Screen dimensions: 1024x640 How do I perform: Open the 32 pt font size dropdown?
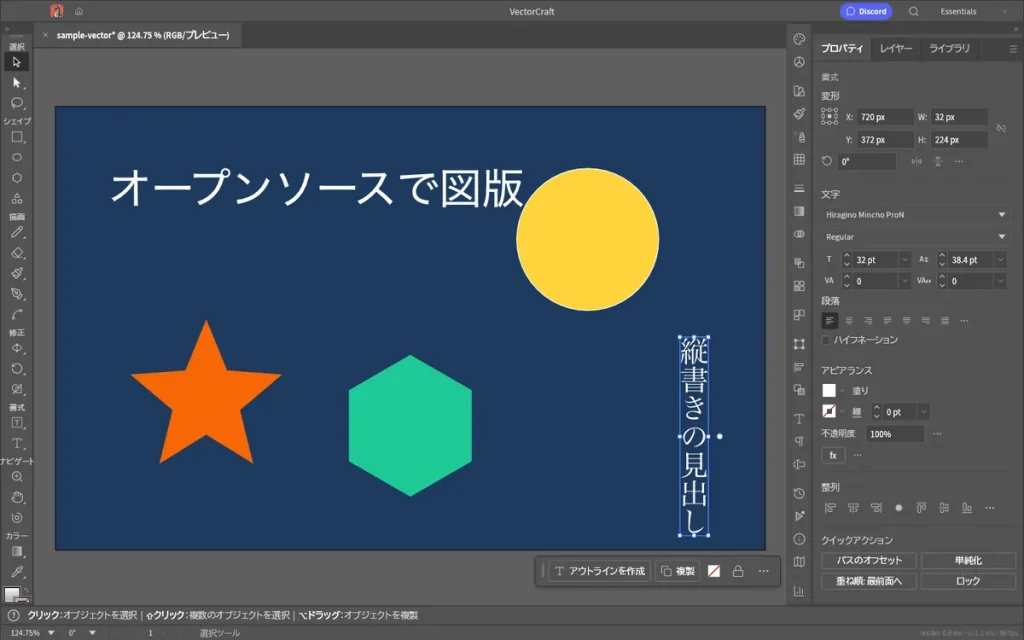click(x=904, y=260)
